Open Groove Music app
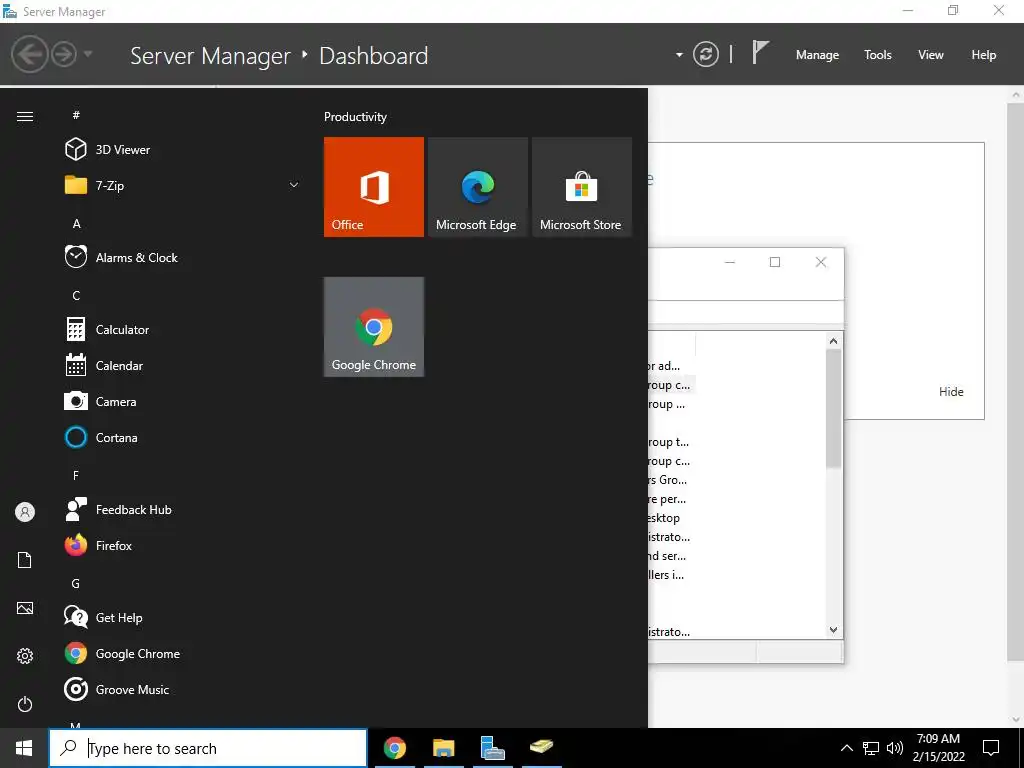 coord(182,689)
